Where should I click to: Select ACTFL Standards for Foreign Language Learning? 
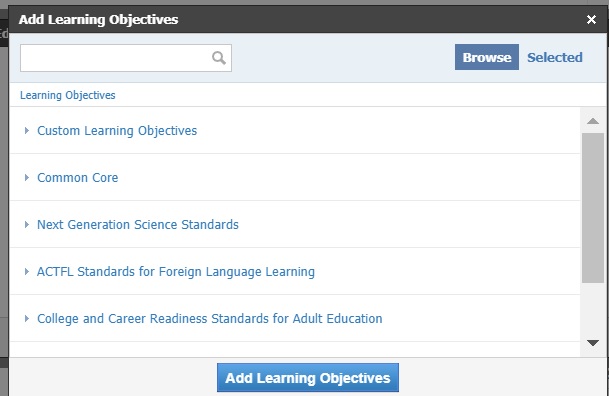(x=176, y=272)
